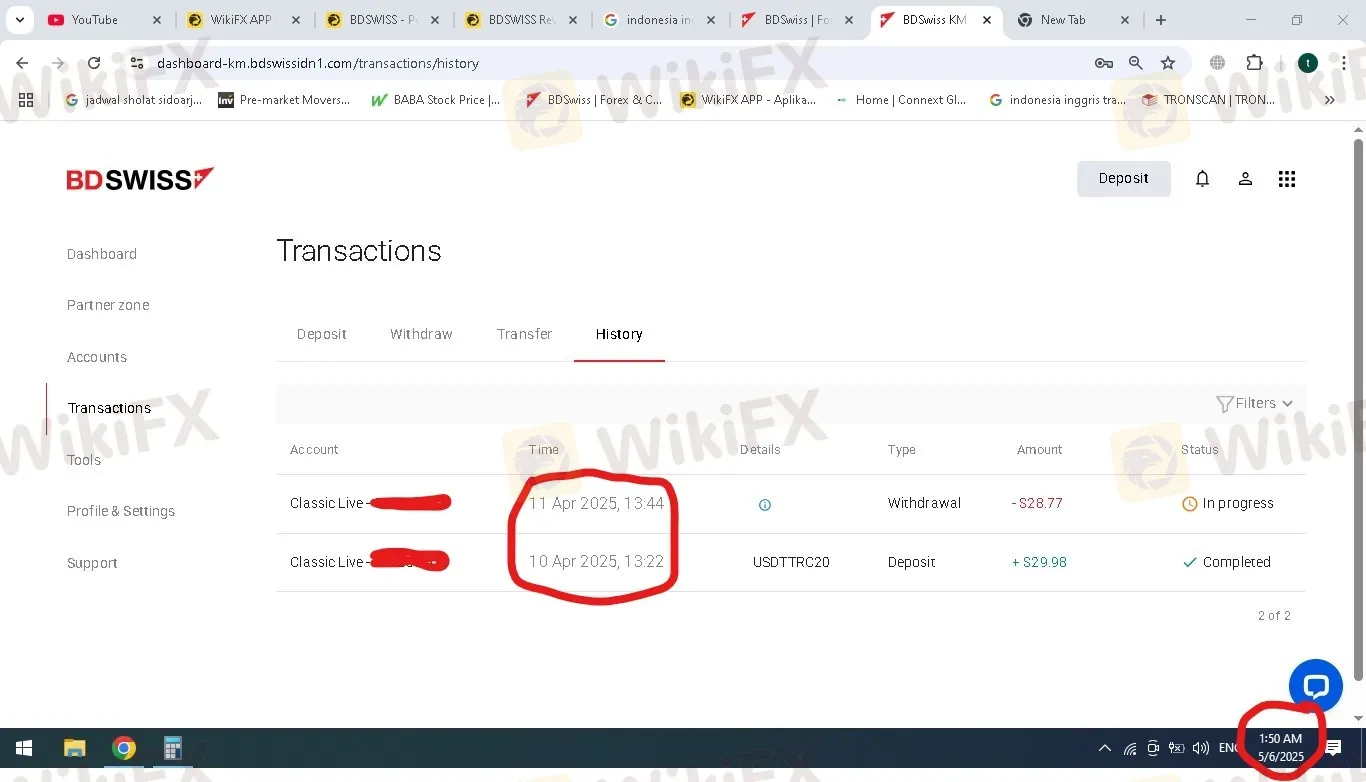Viewport: 1366px width, 782px height.
Task: Open Profile & Settings in sidebar
Action: (121, 511)
